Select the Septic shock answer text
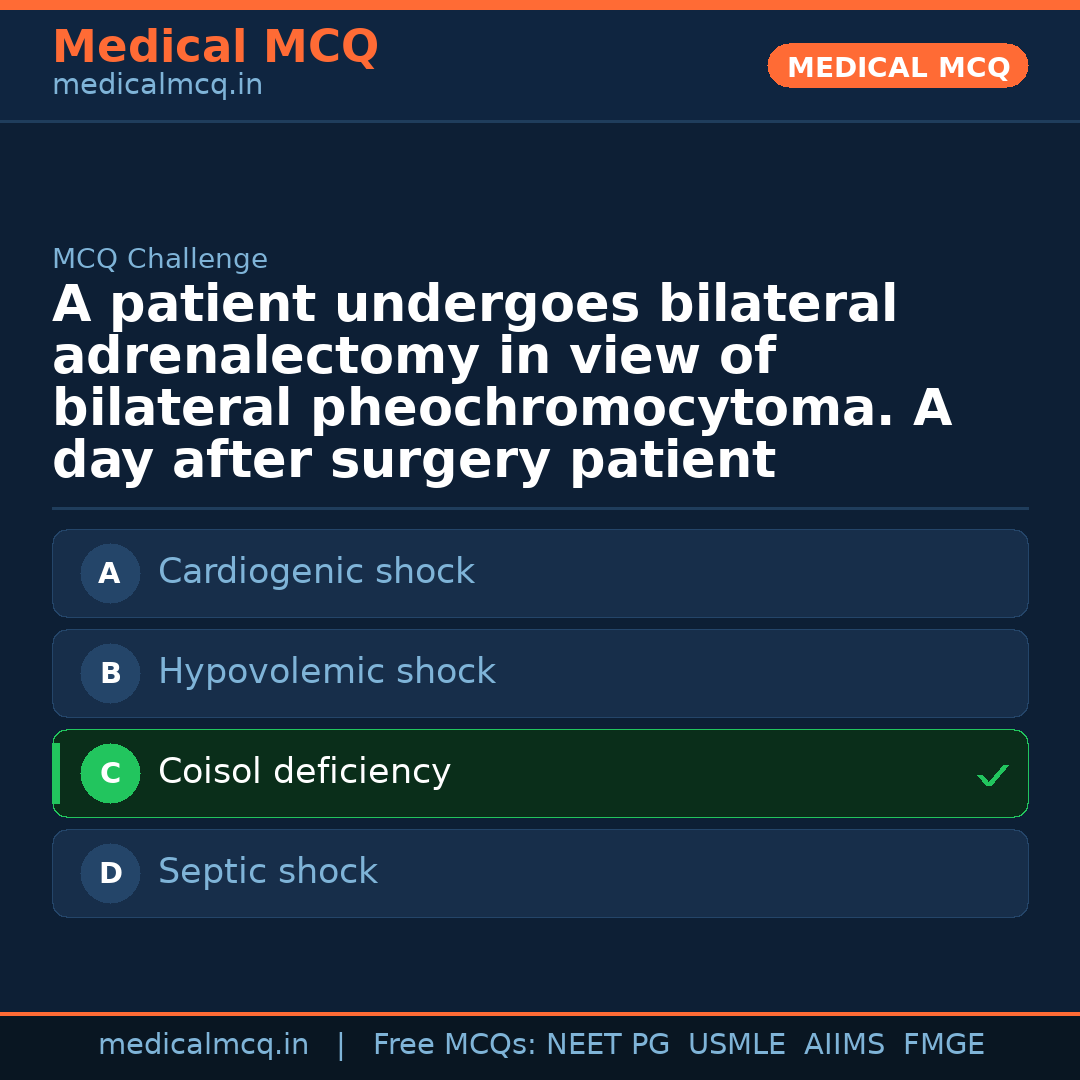This screenshot has width=1080, height=1080. pos(268,872)
